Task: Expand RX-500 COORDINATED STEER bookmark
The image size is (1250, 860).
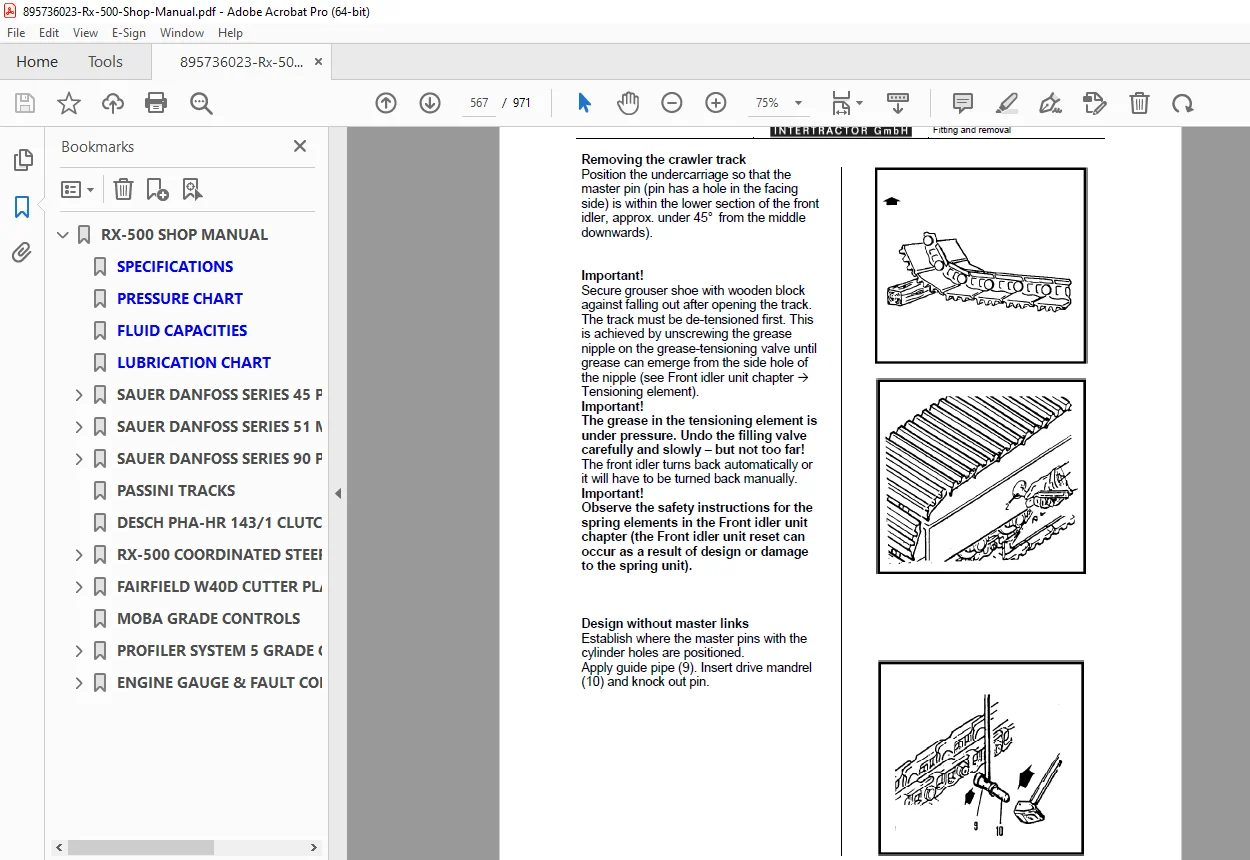Action: [79, 555]
